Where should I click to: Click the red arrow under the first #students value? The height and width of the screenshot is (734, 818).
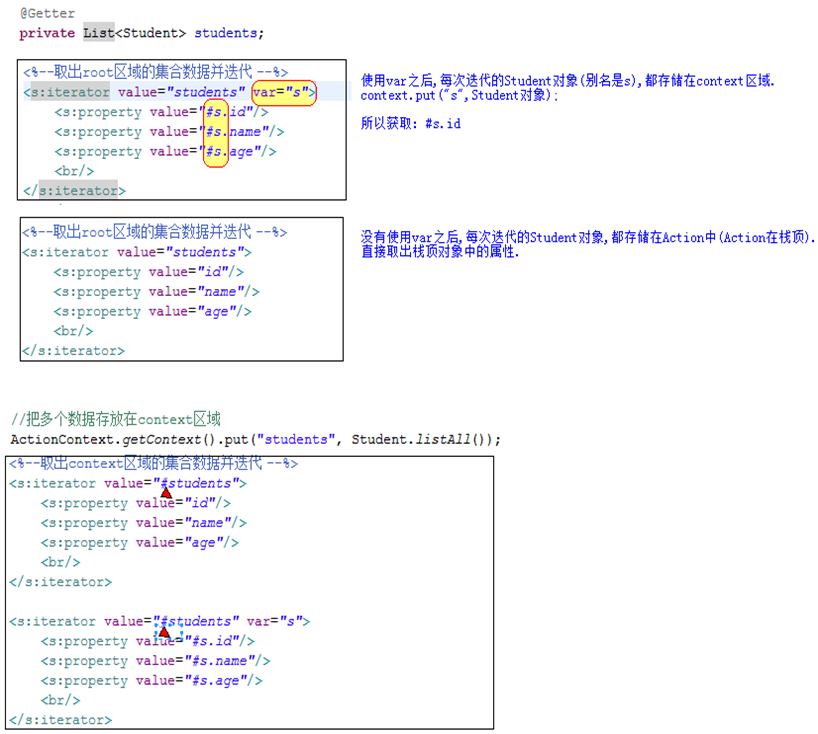pyautogui.click(x=166, y=492)
